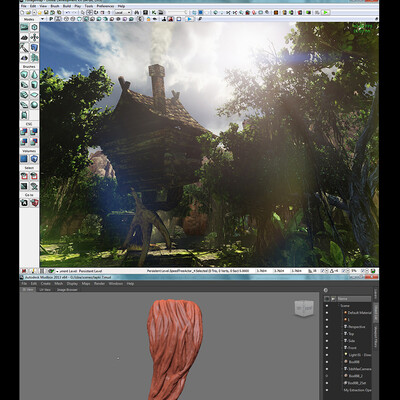The width and height of the screenshot is (400, 400).
Task: Open the Local coordinate system dropdown
Action: 123,12
